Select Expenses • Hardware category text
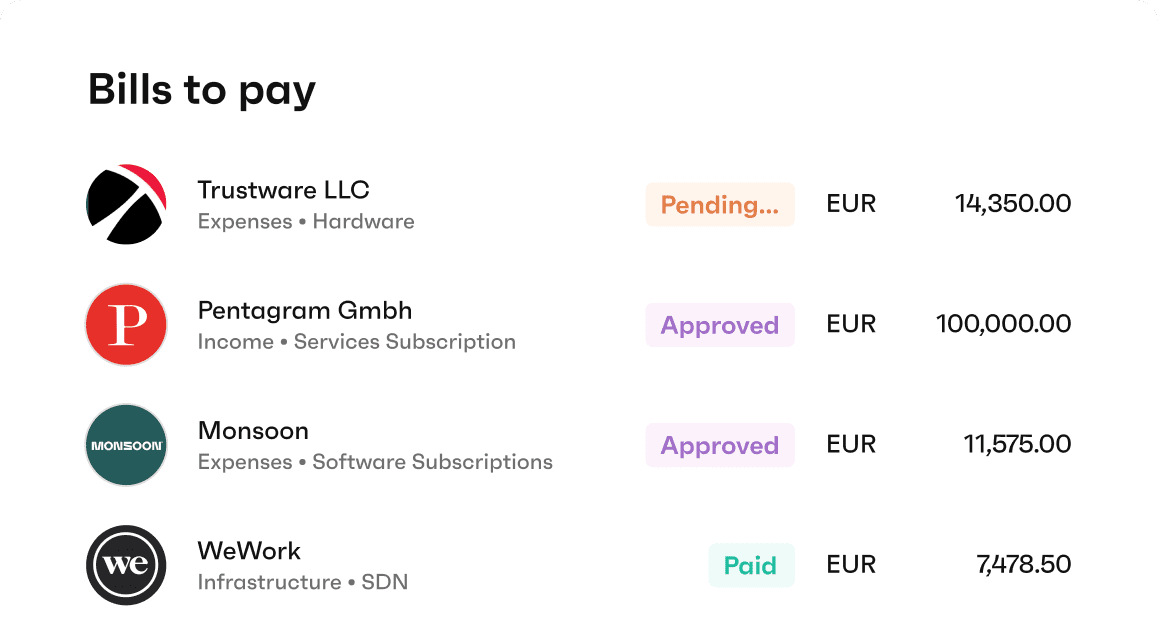Viewport: 1158px width, 636px height. (306, 222)
